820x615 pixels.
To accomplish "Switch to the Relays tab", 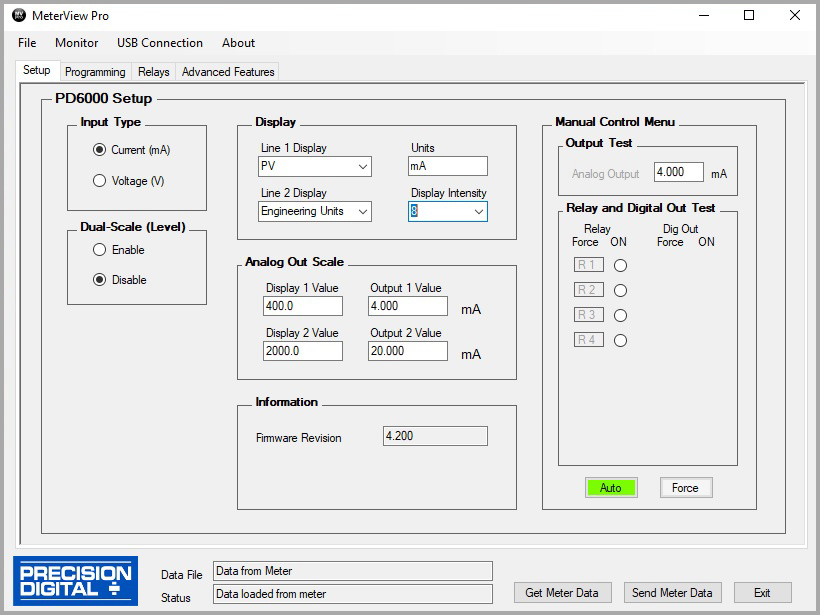I will click(x=154, y=72).
